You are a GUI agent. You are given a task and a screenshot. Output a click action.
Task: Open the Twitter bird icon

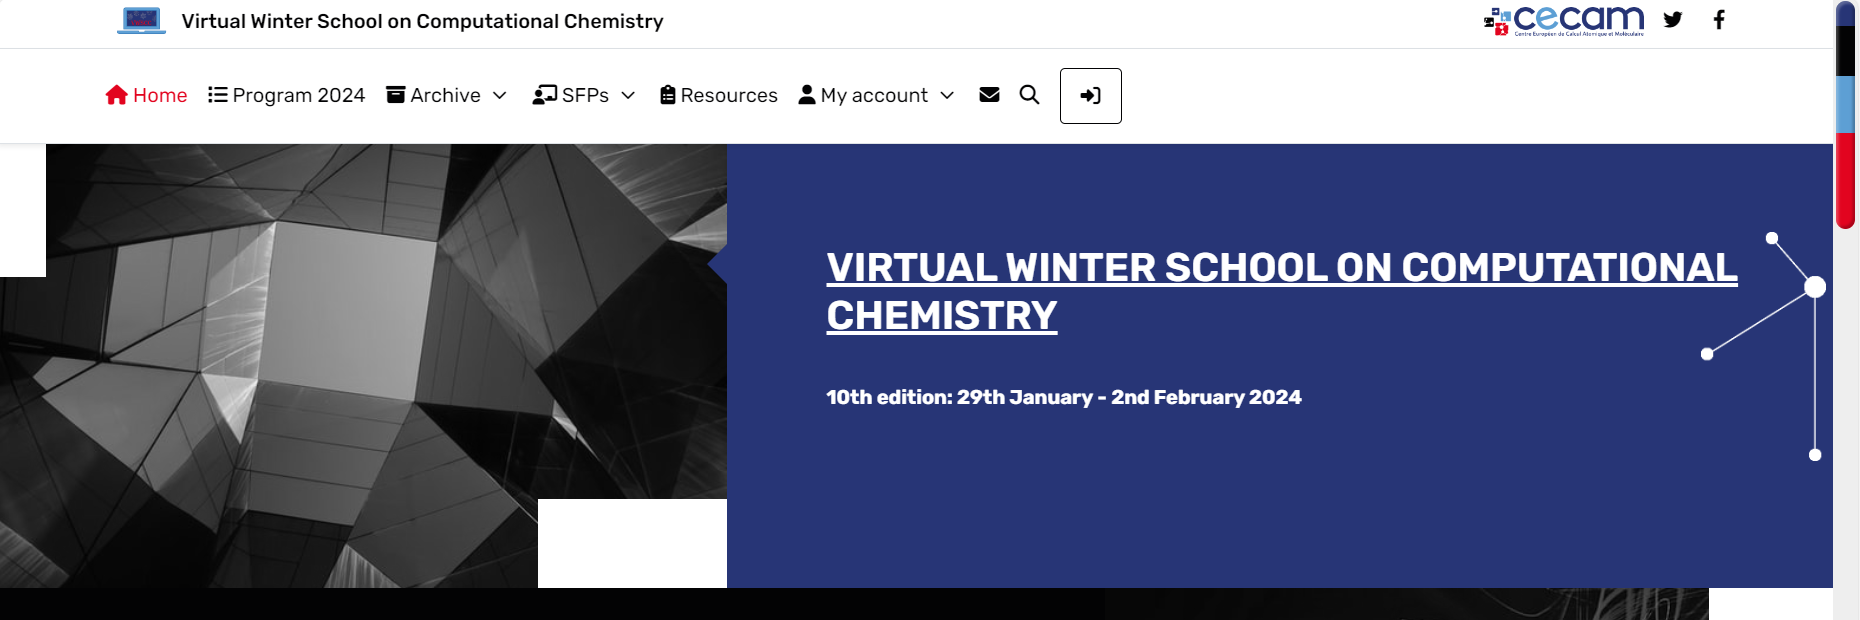[x=1673, y=20]
